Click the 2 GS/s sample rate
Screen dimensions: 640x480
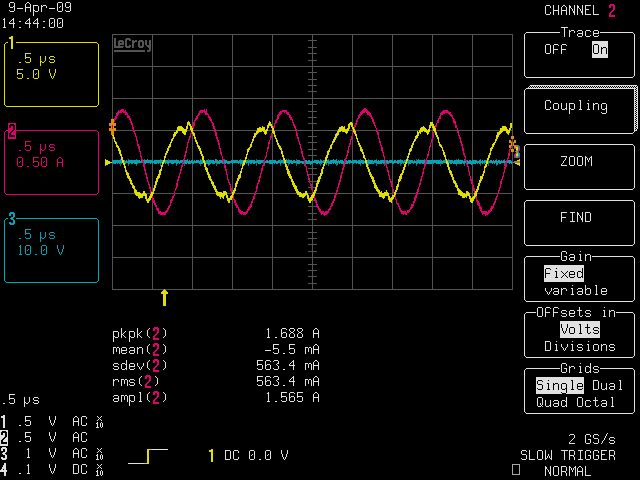click(x=592, y=439)
